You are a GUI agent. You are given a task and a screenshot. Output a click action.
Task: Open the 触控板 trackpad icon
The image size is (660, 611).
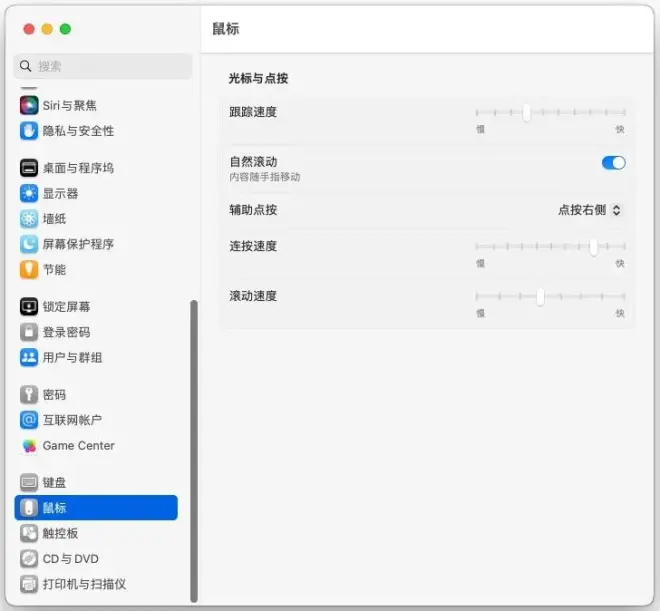point(29,533)
